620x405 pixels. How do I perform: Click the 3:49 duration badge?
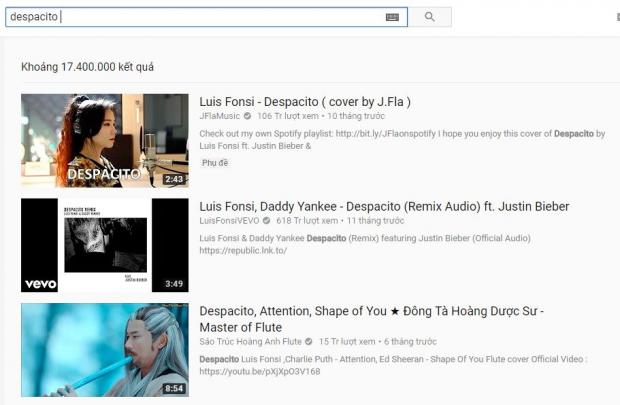point(173,284)
